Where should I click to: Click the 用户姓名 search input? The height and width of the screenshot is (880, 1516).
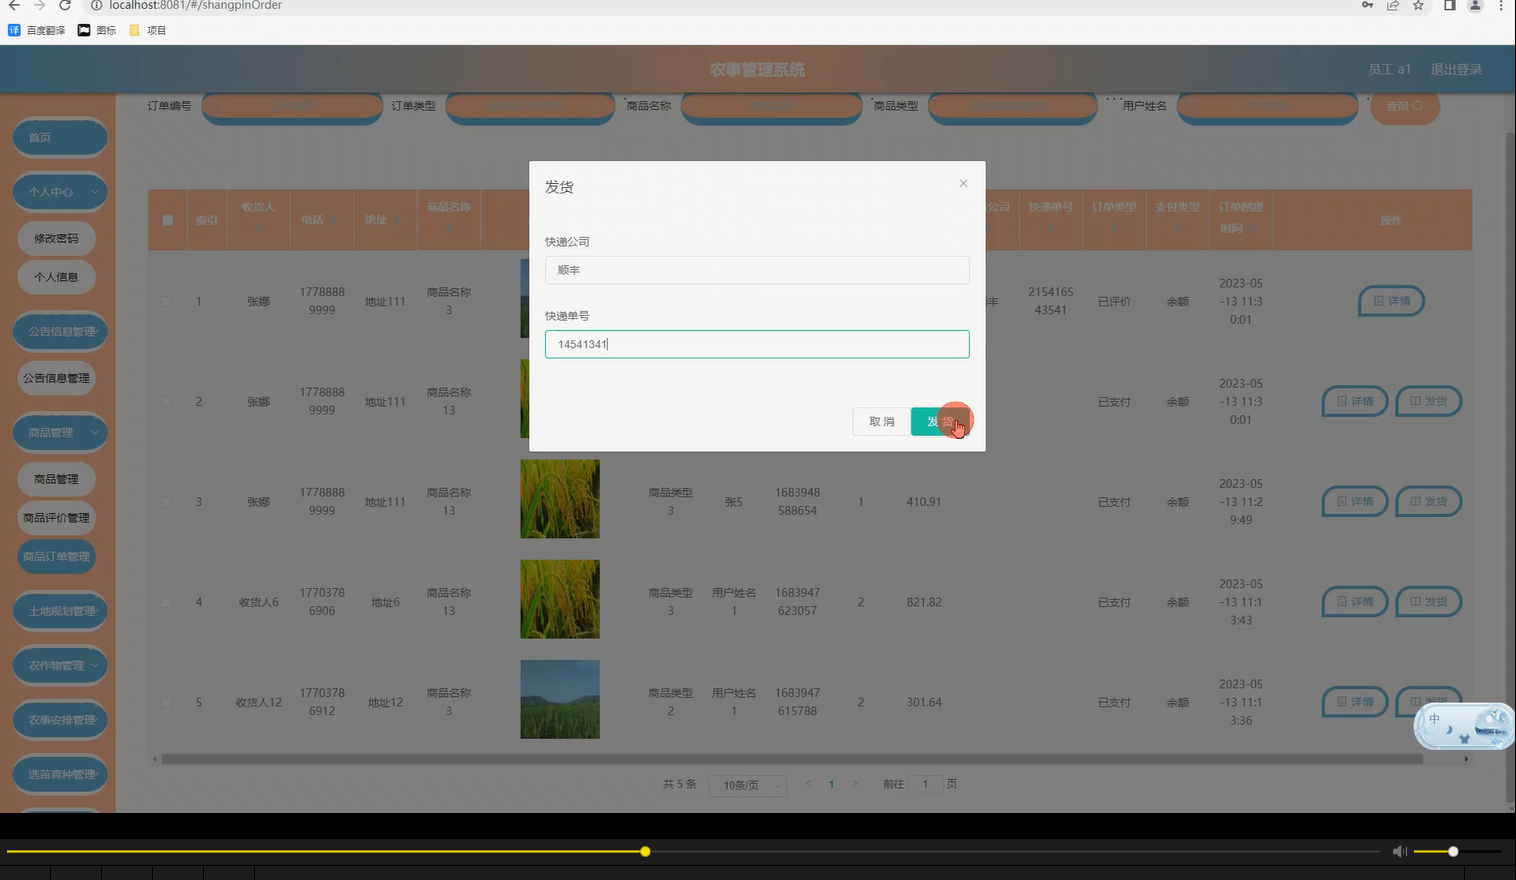click(1267, 106)
